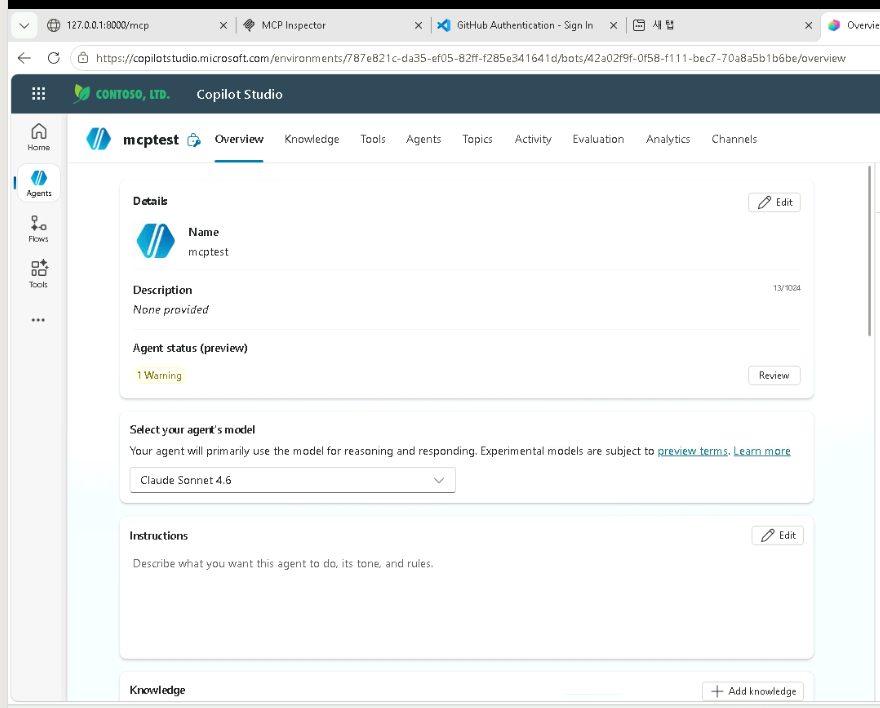The image size is (880, 708).
Task: Open the tab list dropdown chevron
Action: coord(24,25)
